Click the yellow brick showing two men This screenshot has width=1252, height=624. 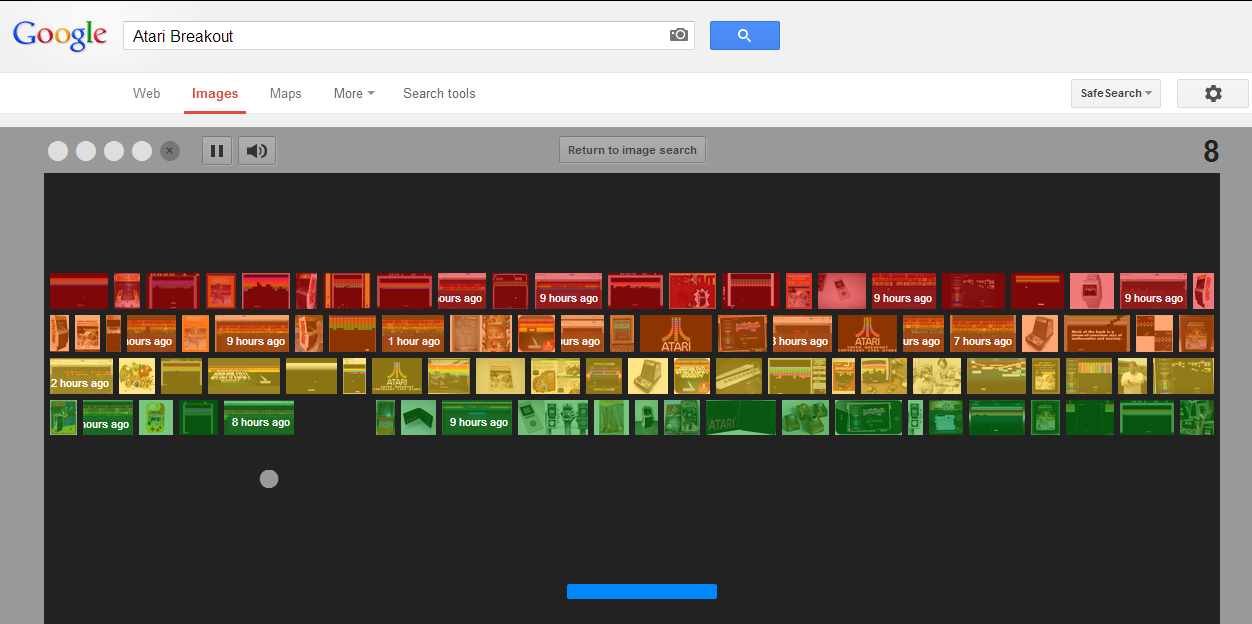point(937,376)
